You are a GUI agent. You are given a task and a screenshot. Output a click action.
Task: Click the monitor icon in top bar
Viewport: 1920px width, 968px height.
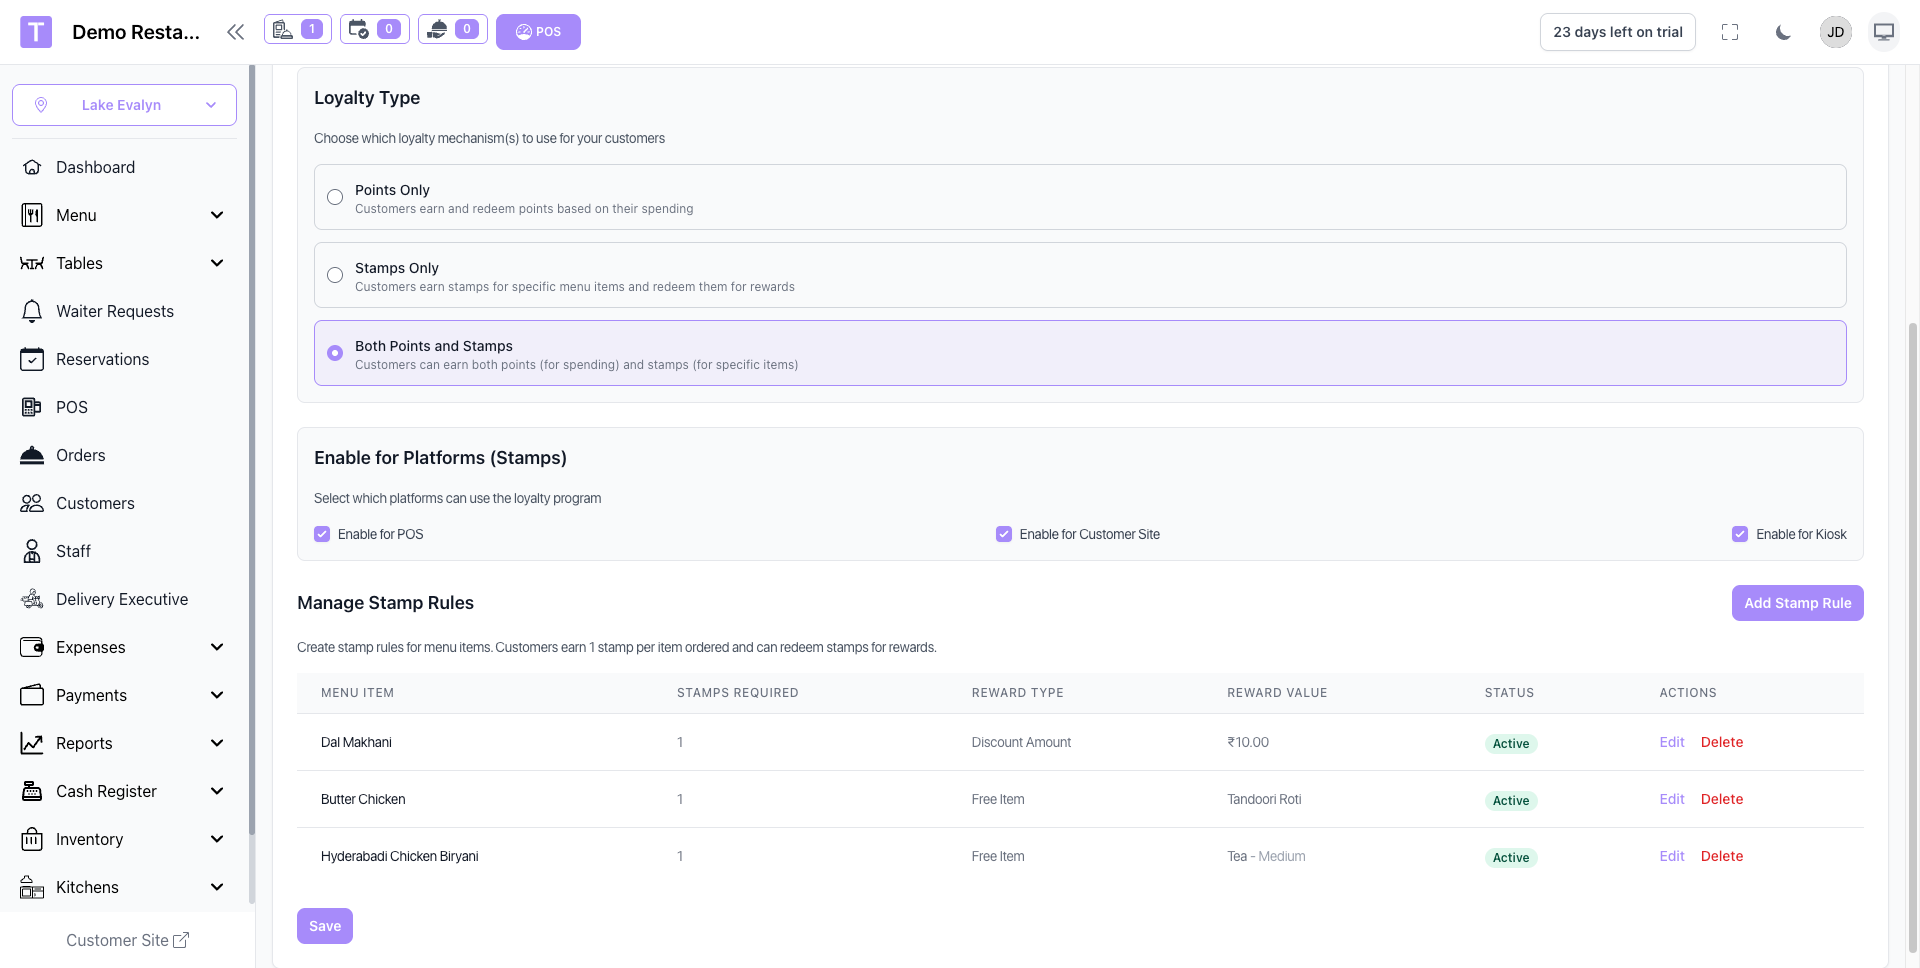pos(1884,32)
